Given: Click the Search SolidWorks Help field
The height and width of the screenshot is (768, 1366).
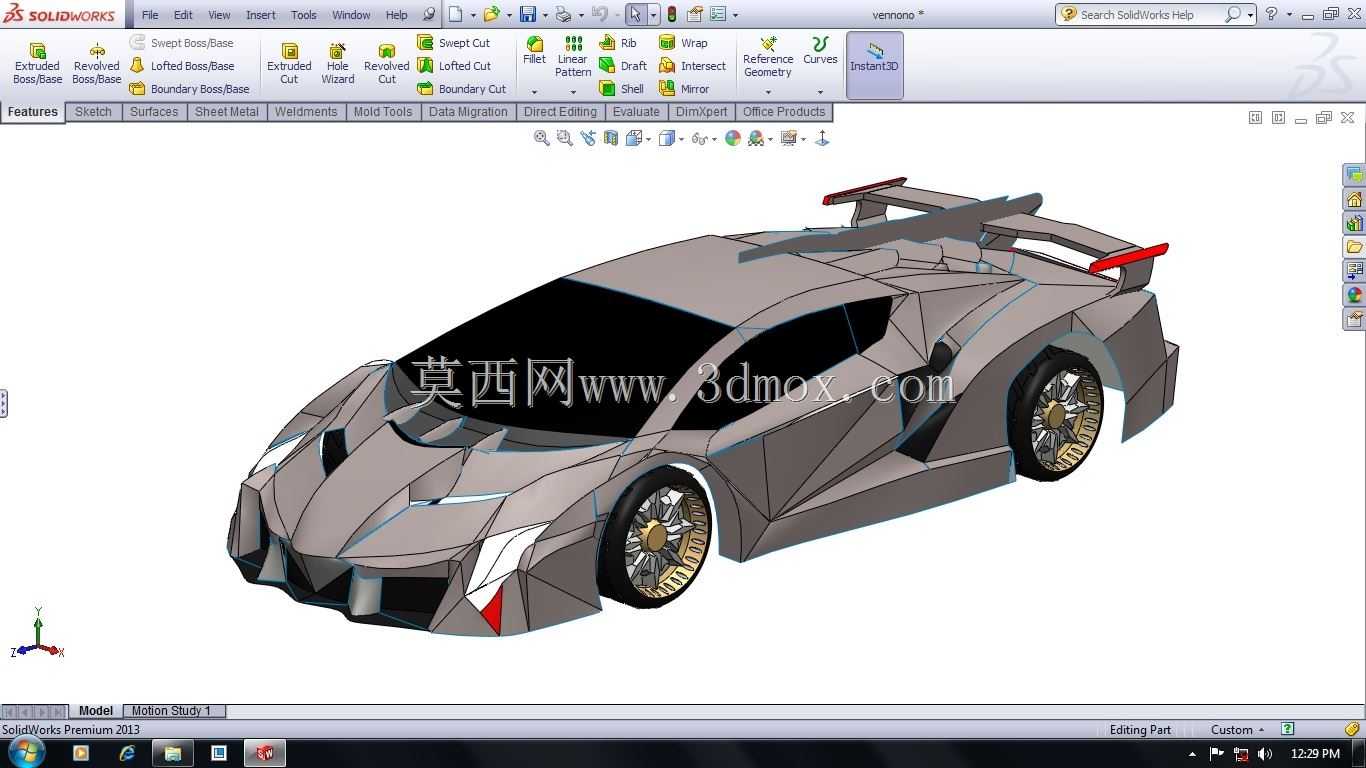Looking at the screenshot, I should point(1150,14).
